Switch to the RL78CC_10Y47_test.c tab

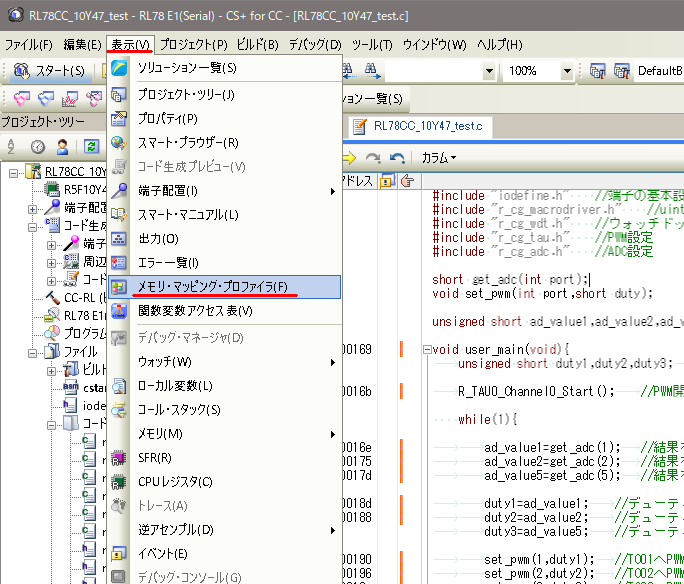click(421, 126)
